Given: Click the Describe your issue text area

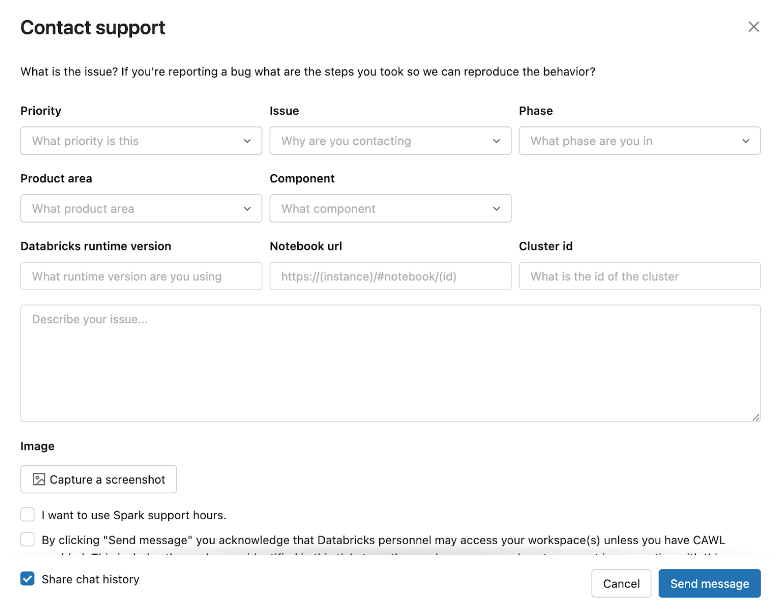Looking at the screenshot, I should 390,363.
